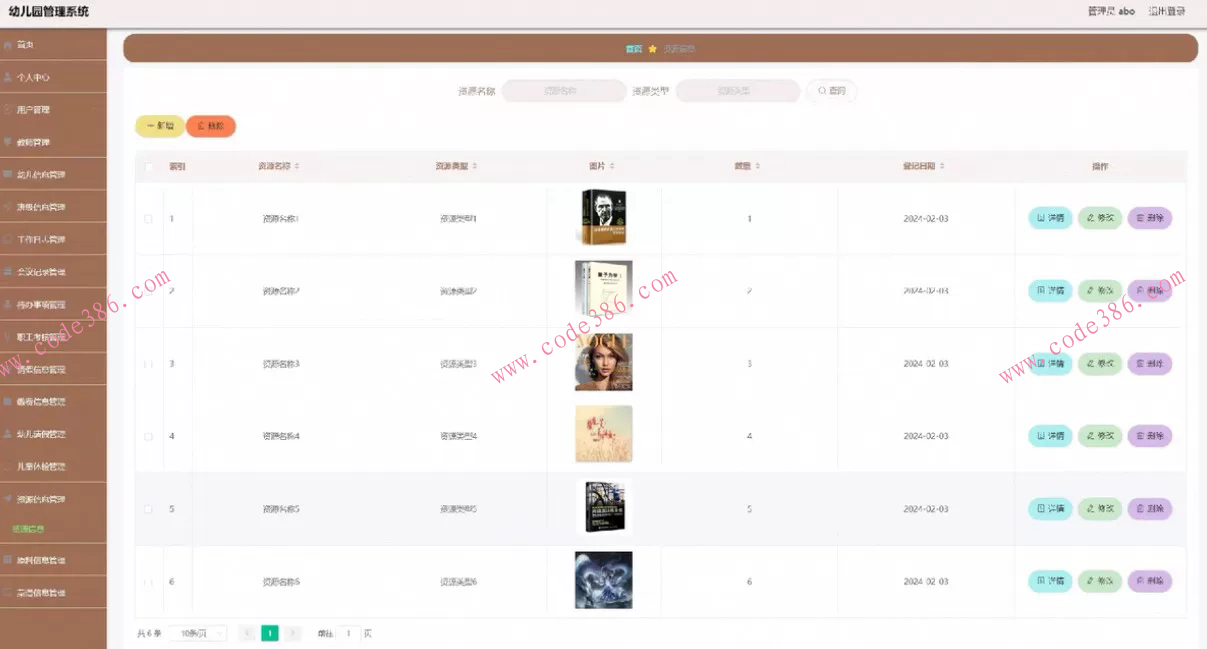Click 详情 icon button for row 1

1050,218
